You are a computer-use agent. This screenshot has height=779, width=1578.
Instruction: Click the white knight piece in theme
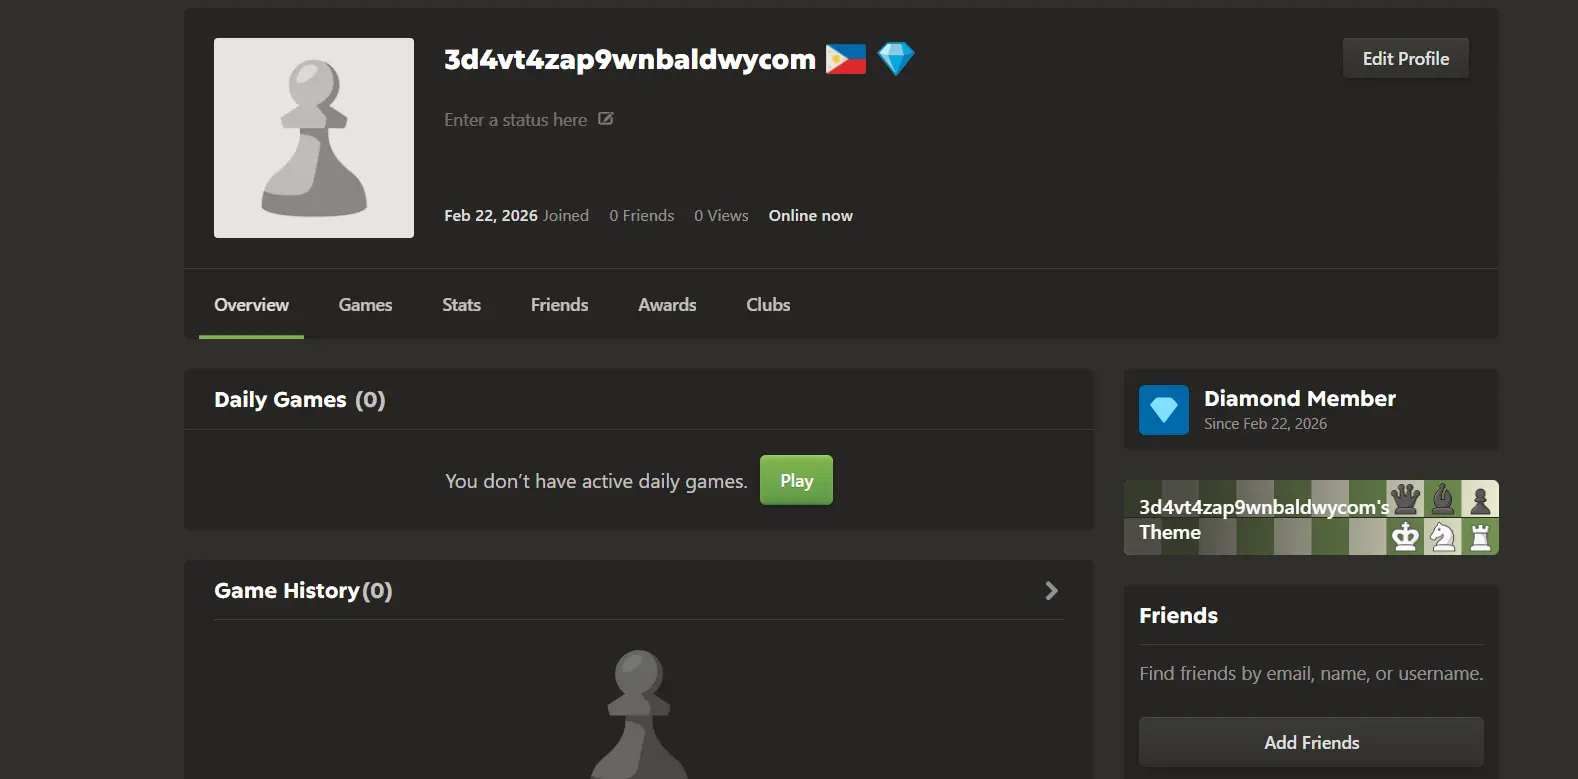point(1443,536)
